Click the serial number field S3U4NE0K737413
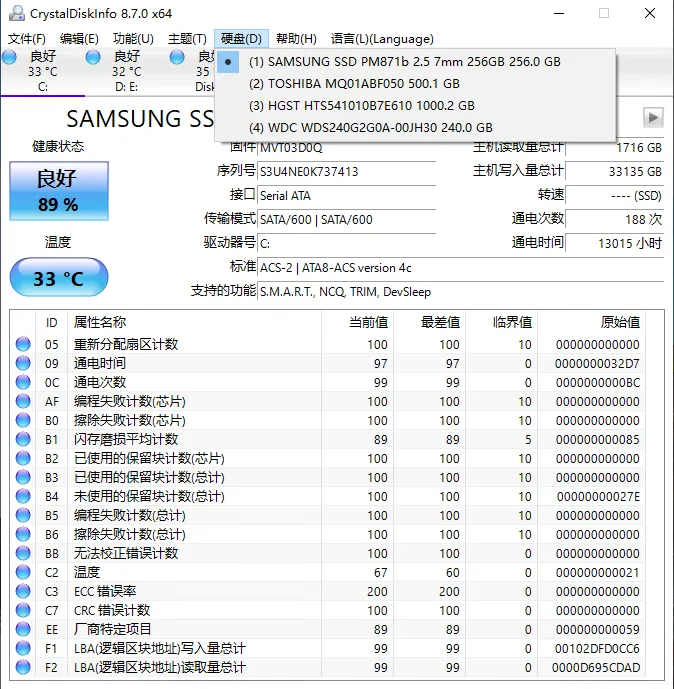 pyautogui.click(x=347, y=171)
